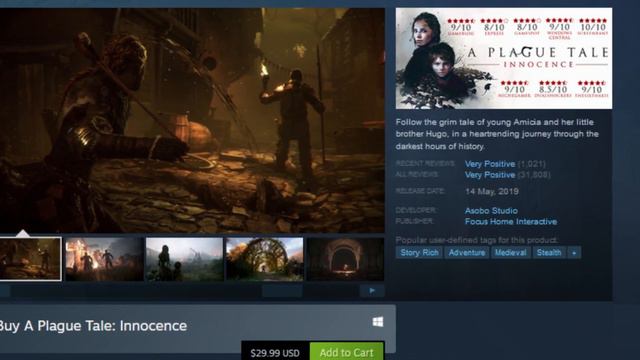This screenshot has height=360, width=640.
Task: Select the highlighted first screenshot thumbnail
Action: pos(30,259)
